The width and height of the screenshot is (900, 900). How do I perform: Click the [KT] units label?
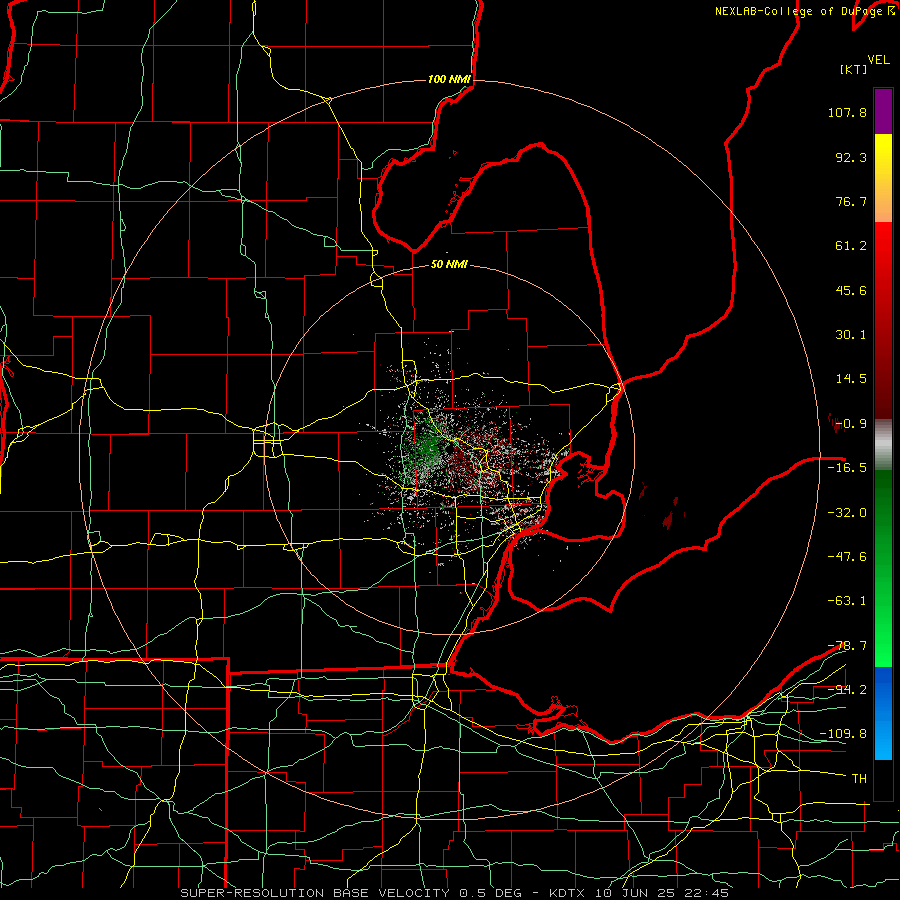[x=853, y=69]
